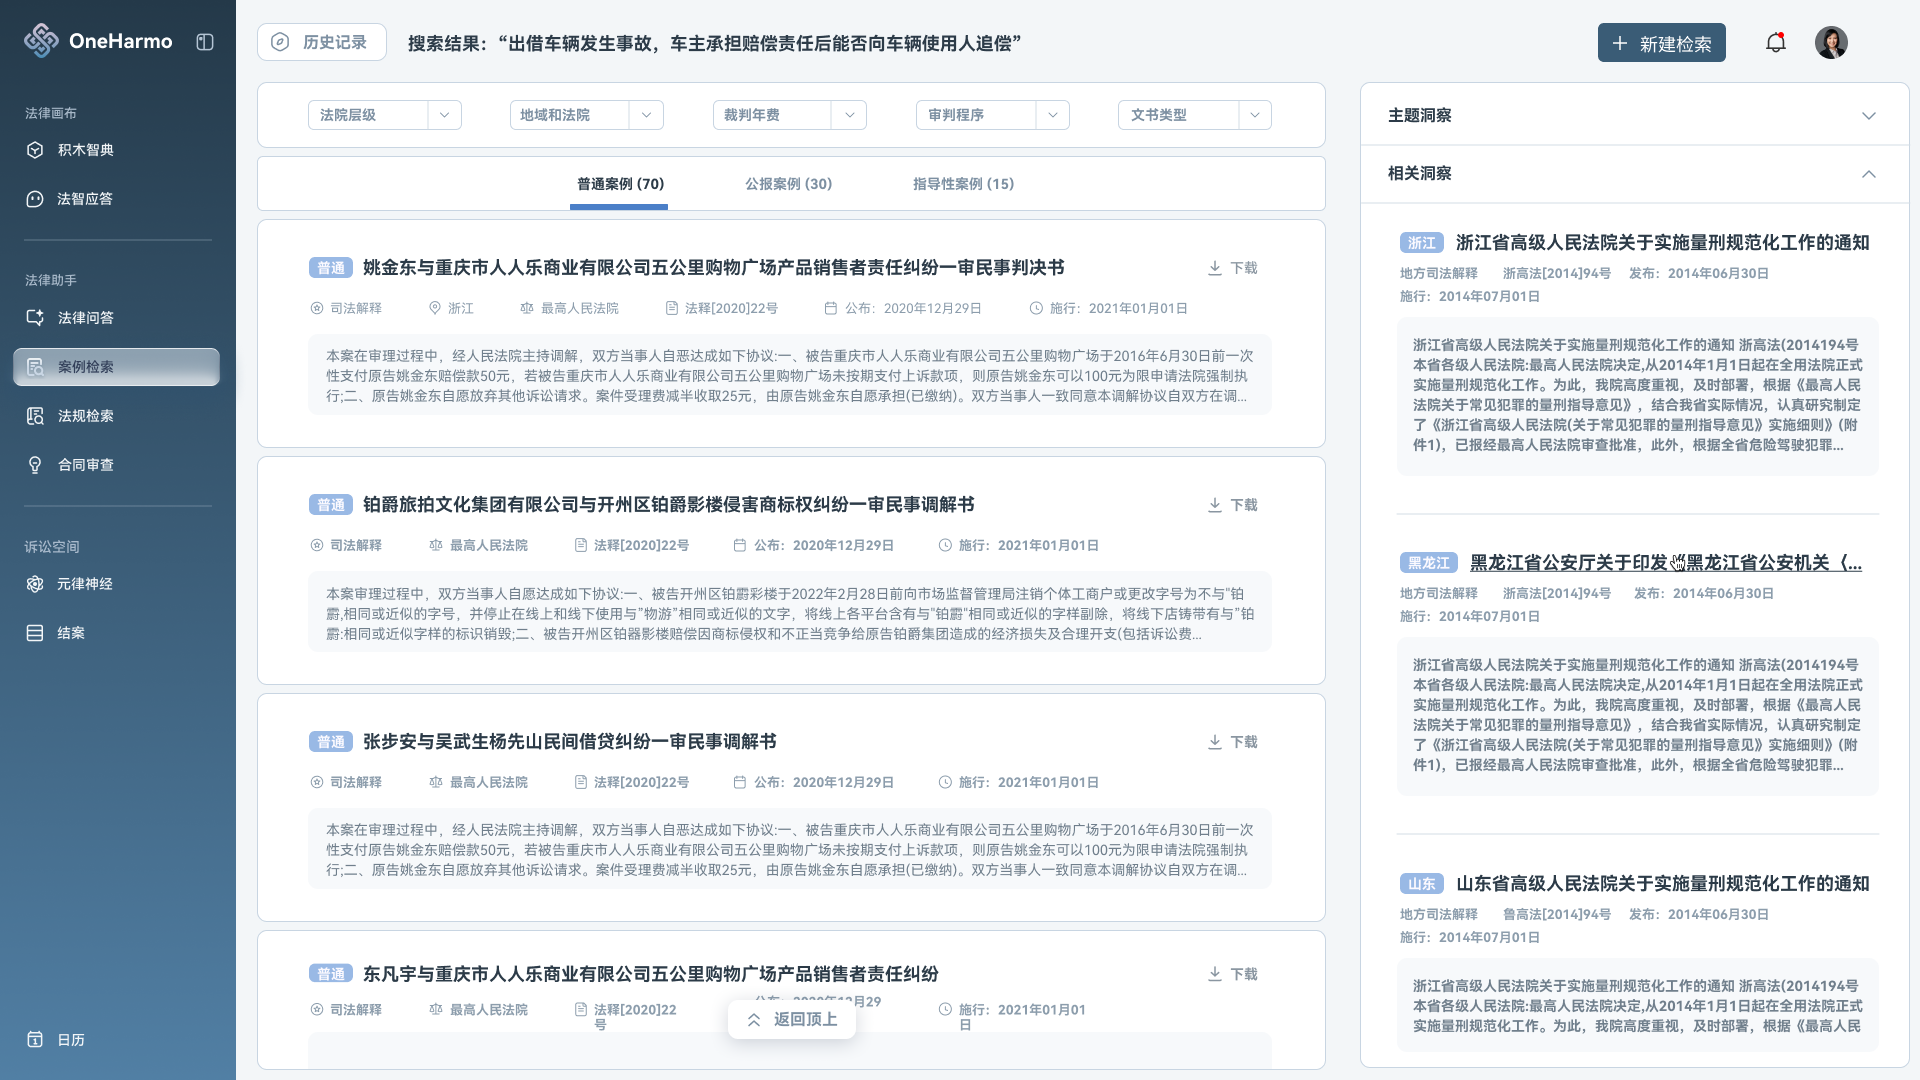
Task: Click summary text of 铂爵旅拍 case
Action: tap(790, 614)
